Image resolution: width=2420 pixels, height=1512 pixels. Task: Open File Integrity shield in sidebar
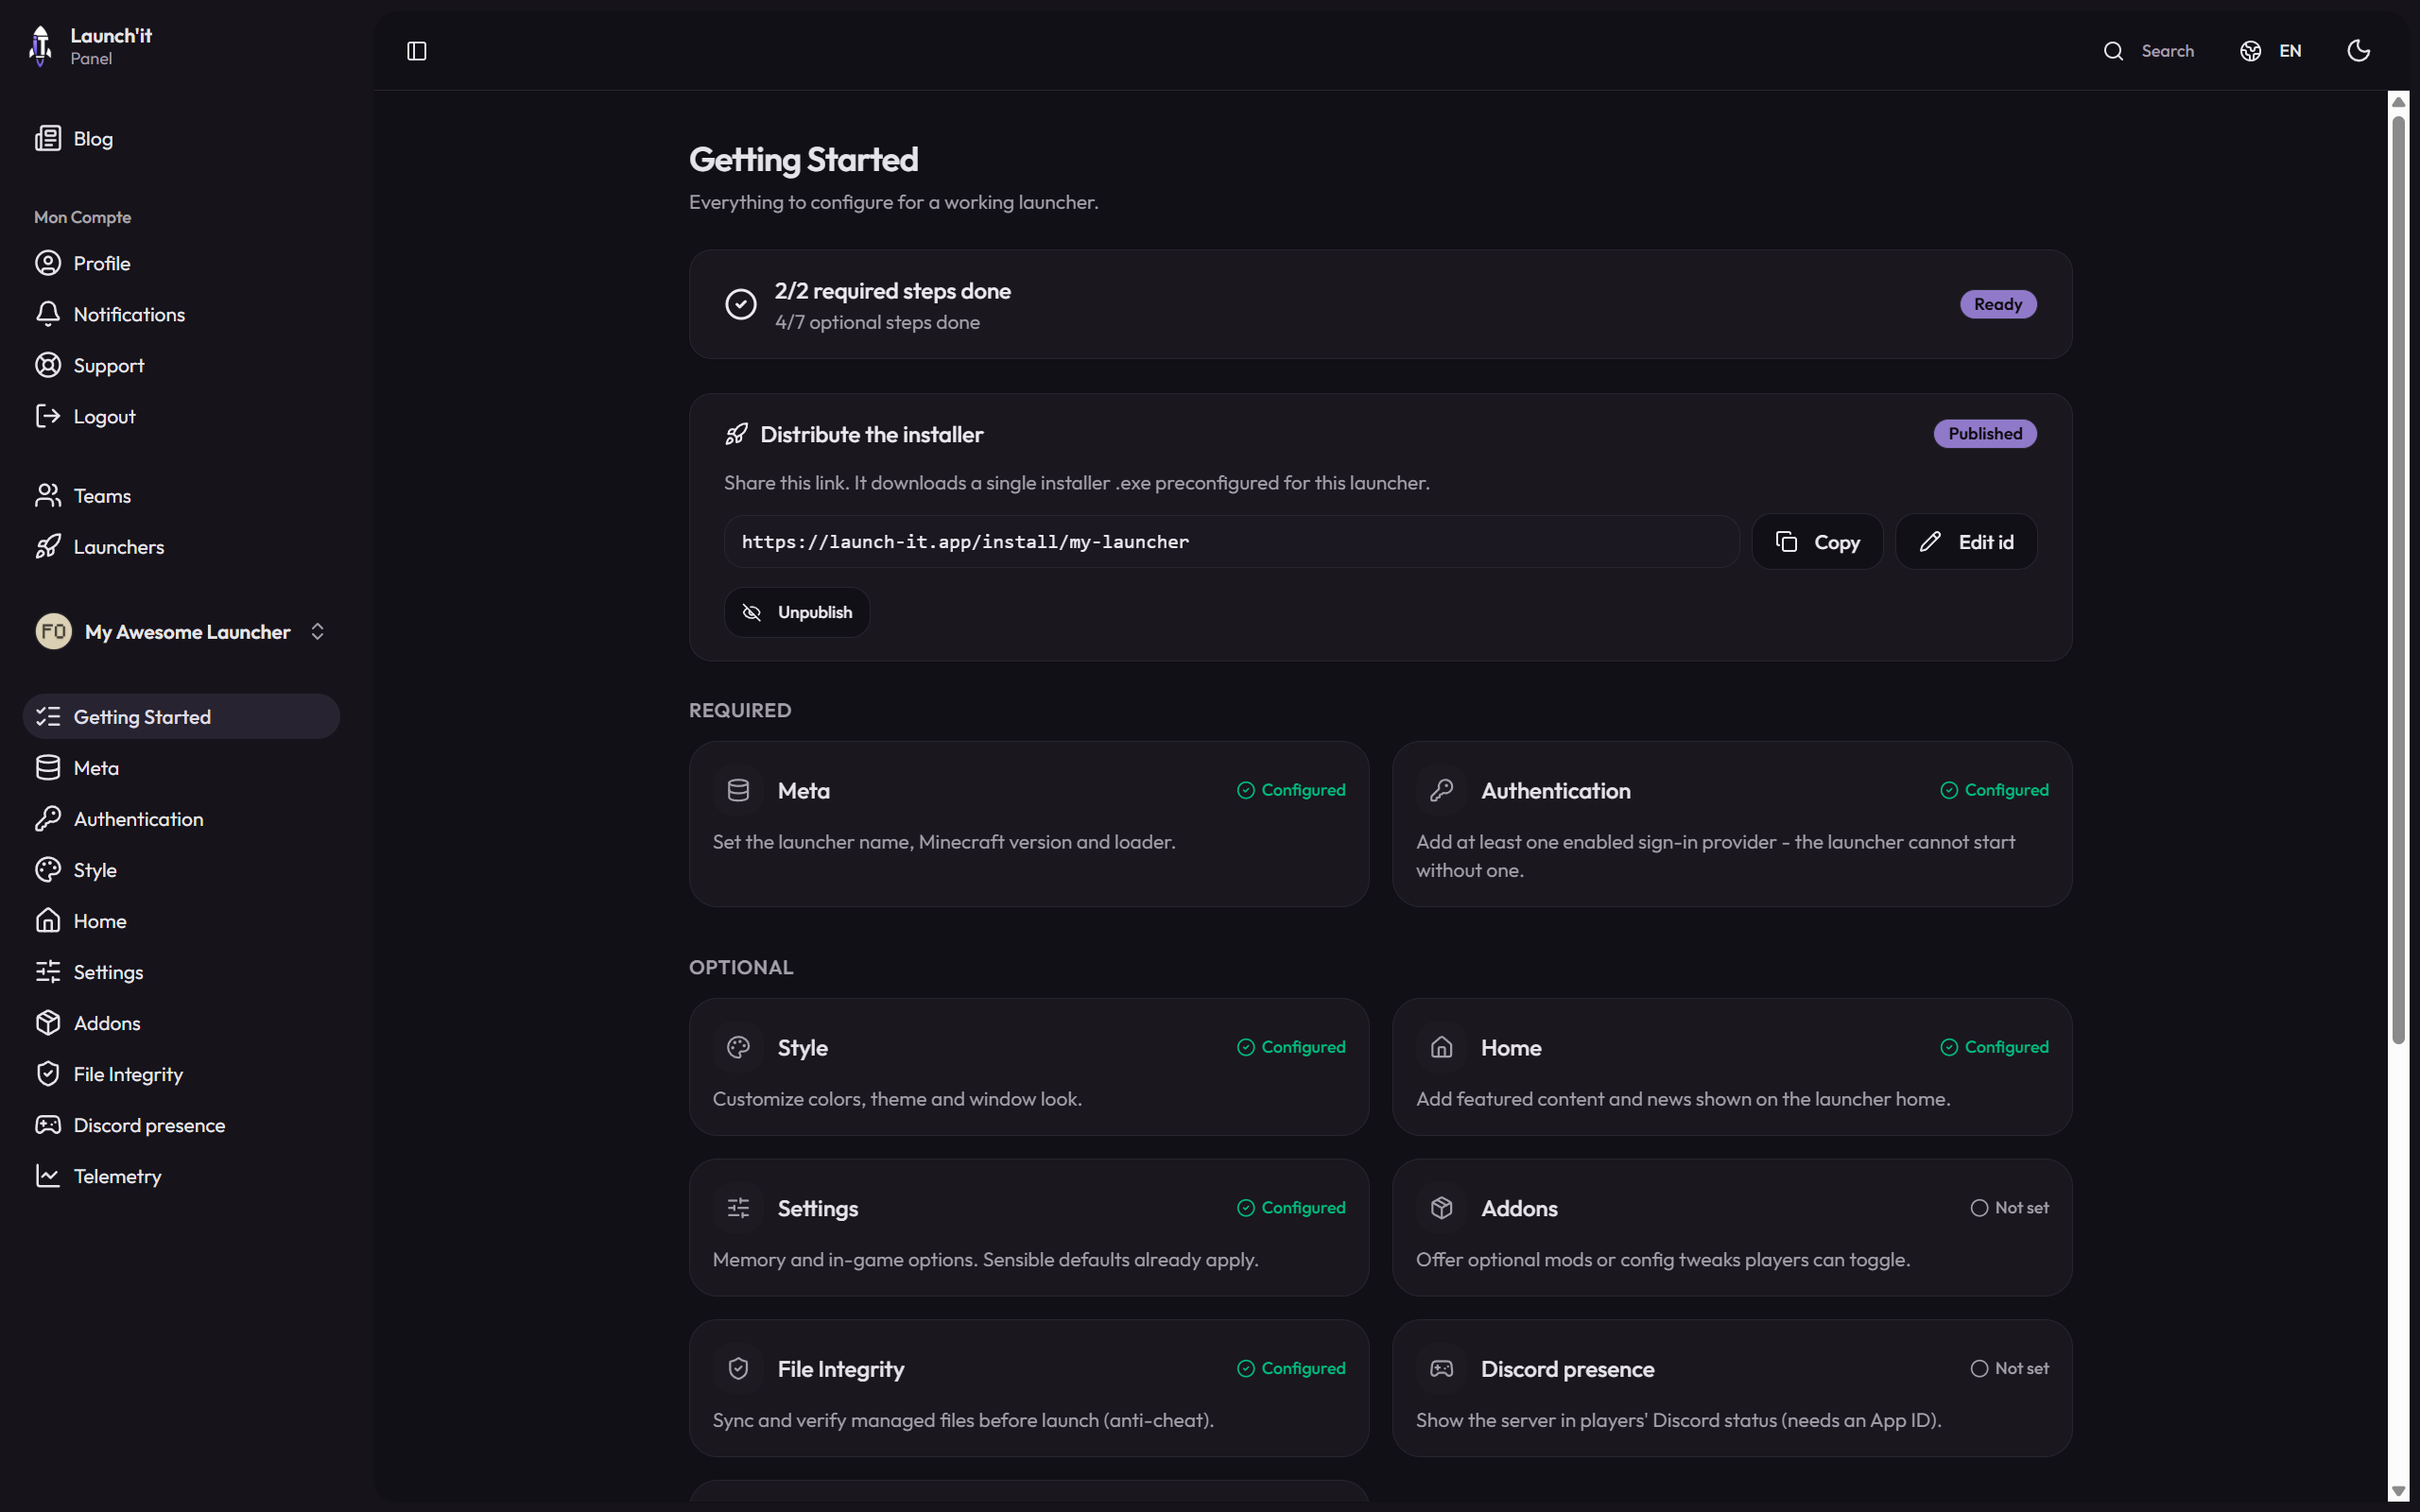[x=48, y=1074]
